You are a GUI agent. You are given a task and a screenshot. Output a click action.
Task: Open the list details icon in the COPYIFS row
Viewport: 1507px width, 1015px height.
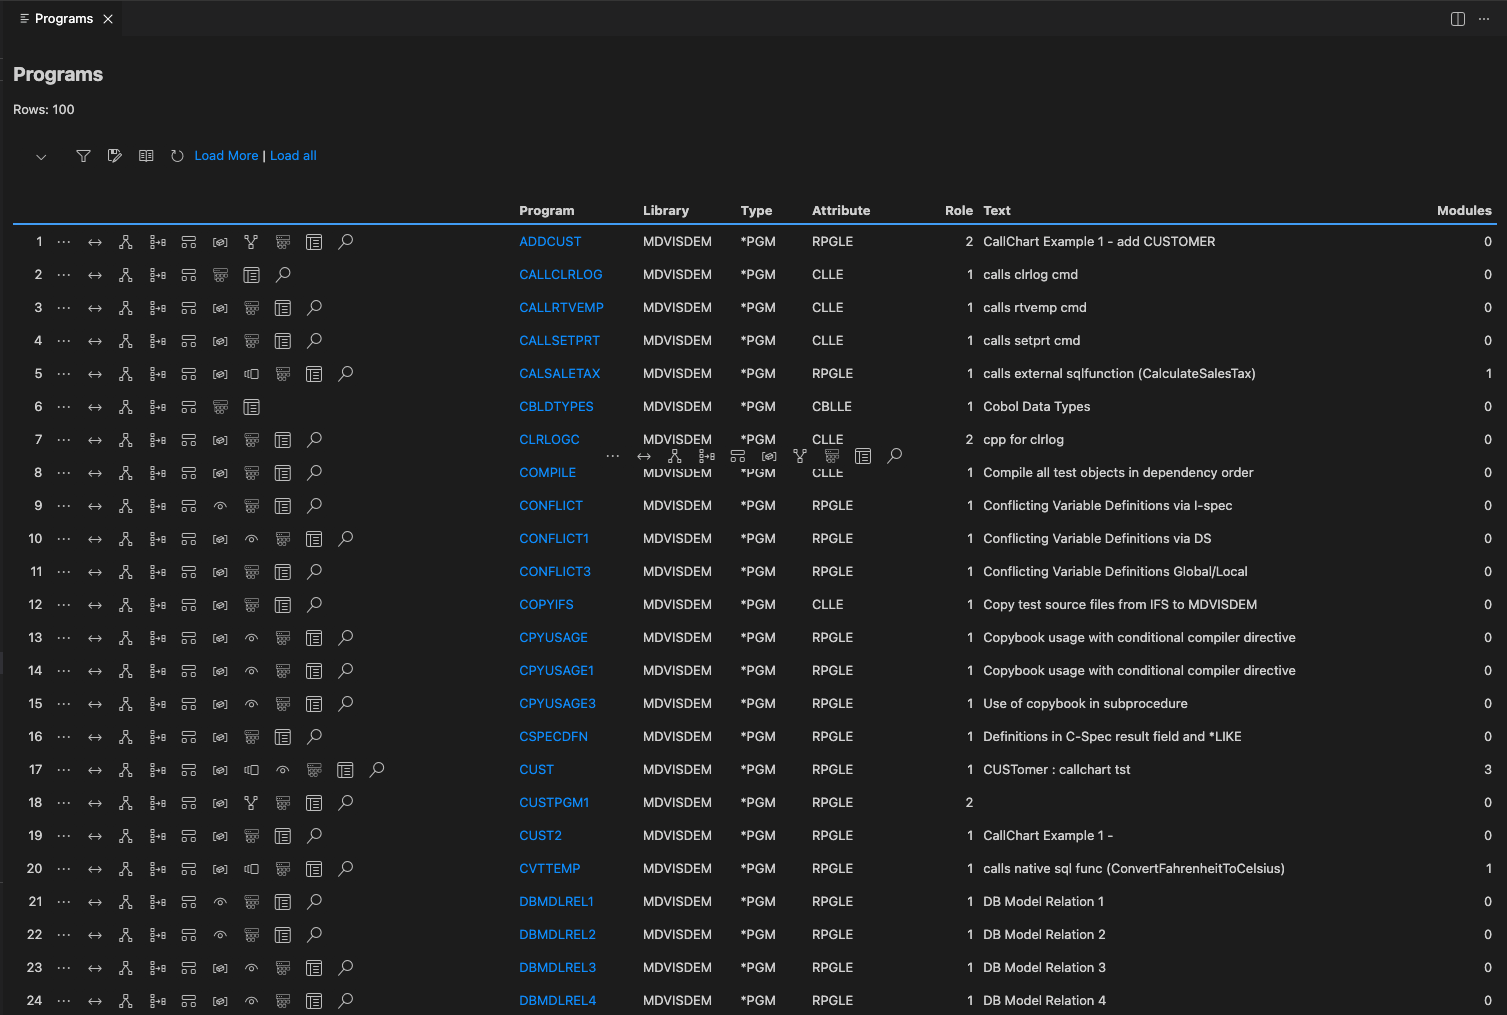(283, 605)
